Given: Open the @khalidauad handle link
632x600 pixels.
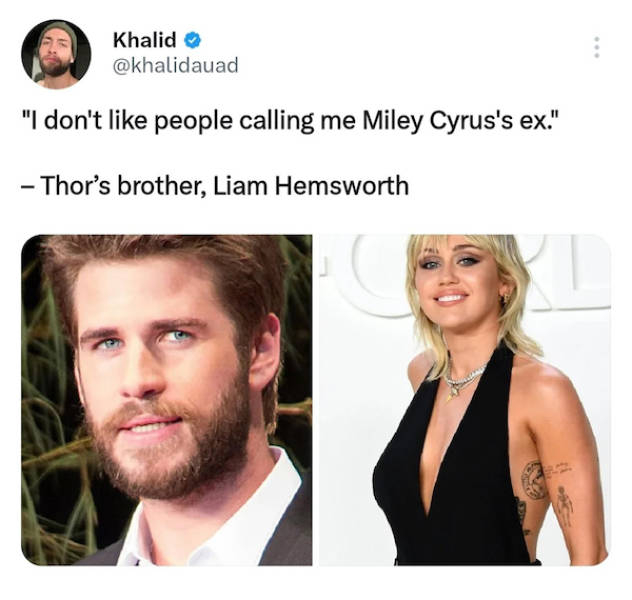Looking at the screenshot, I should (175, 66).
